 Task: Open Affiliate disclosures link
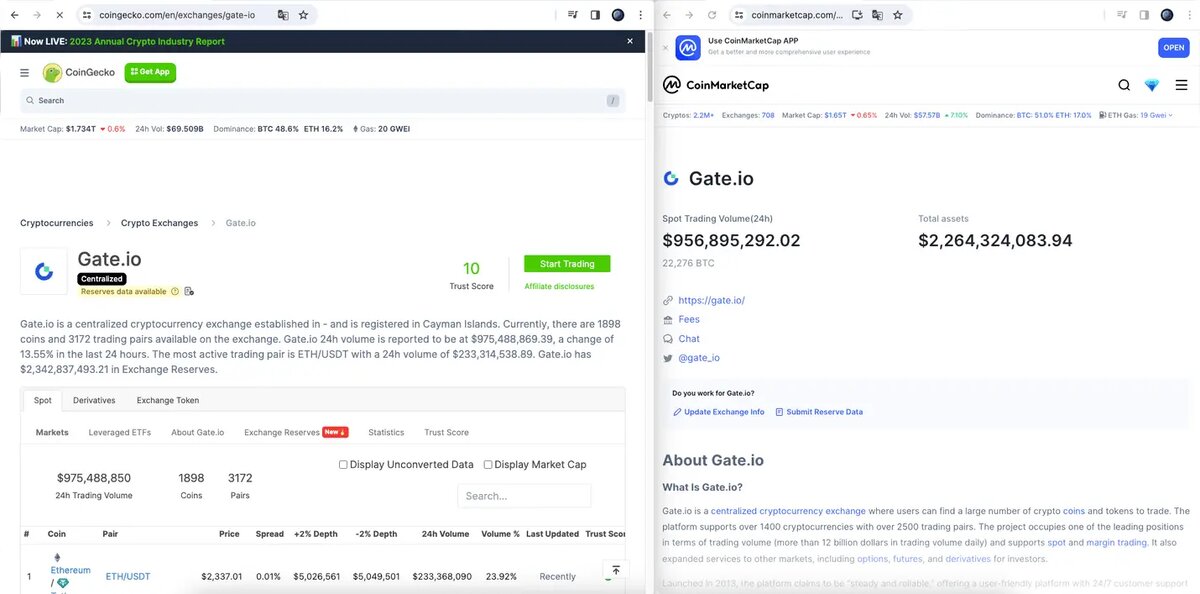559,286
